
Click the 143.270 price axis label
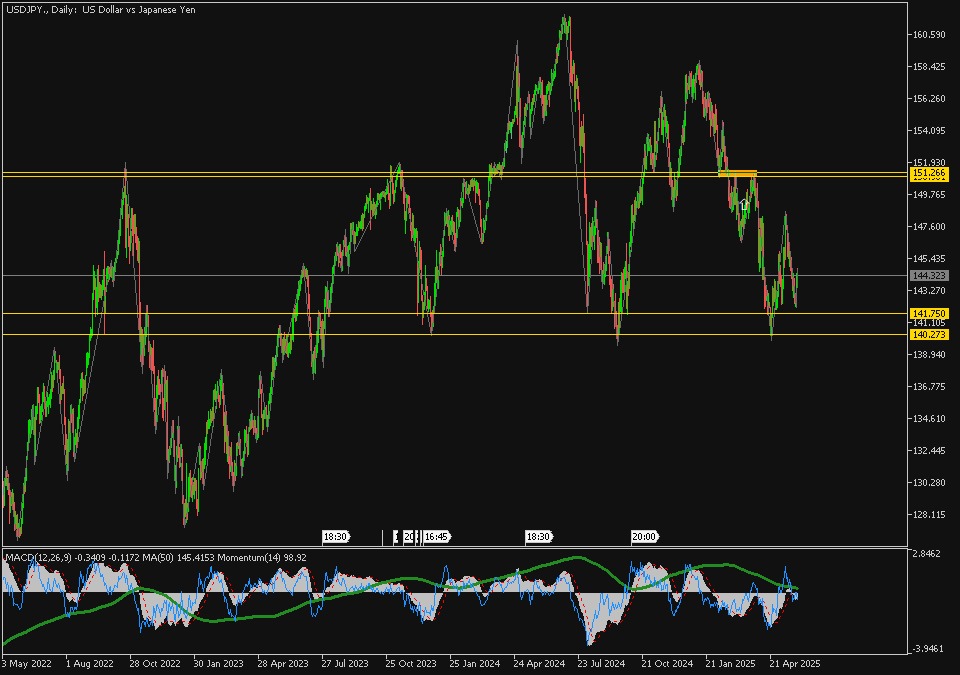[x=929, y=290]
